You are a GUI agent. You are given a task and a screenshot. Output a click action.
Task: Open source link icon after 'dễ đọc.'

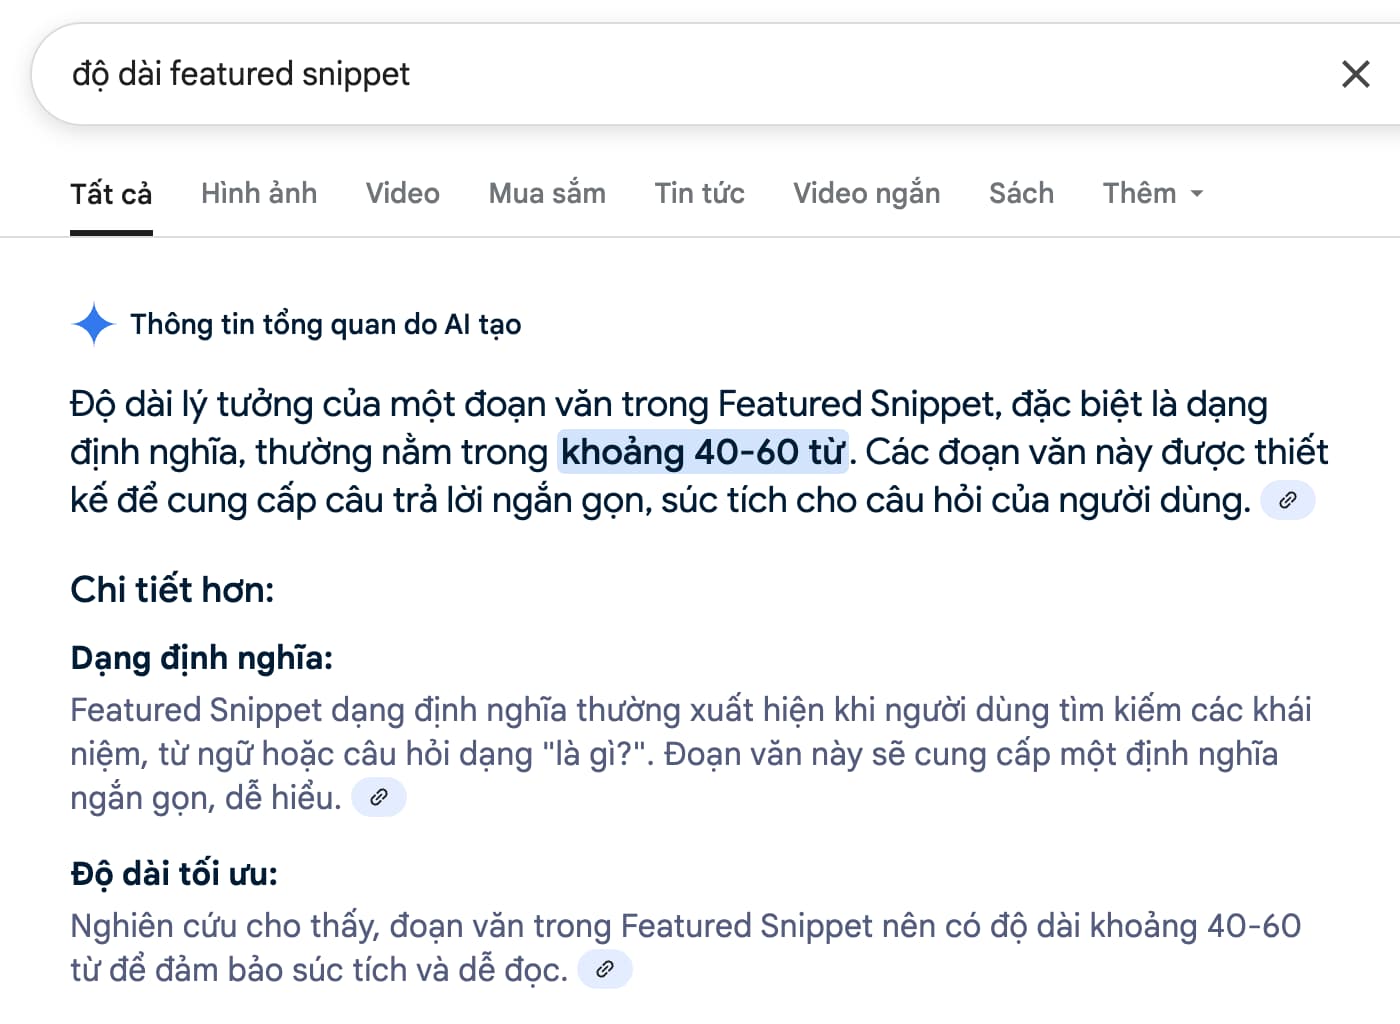[x=605, y=969]
